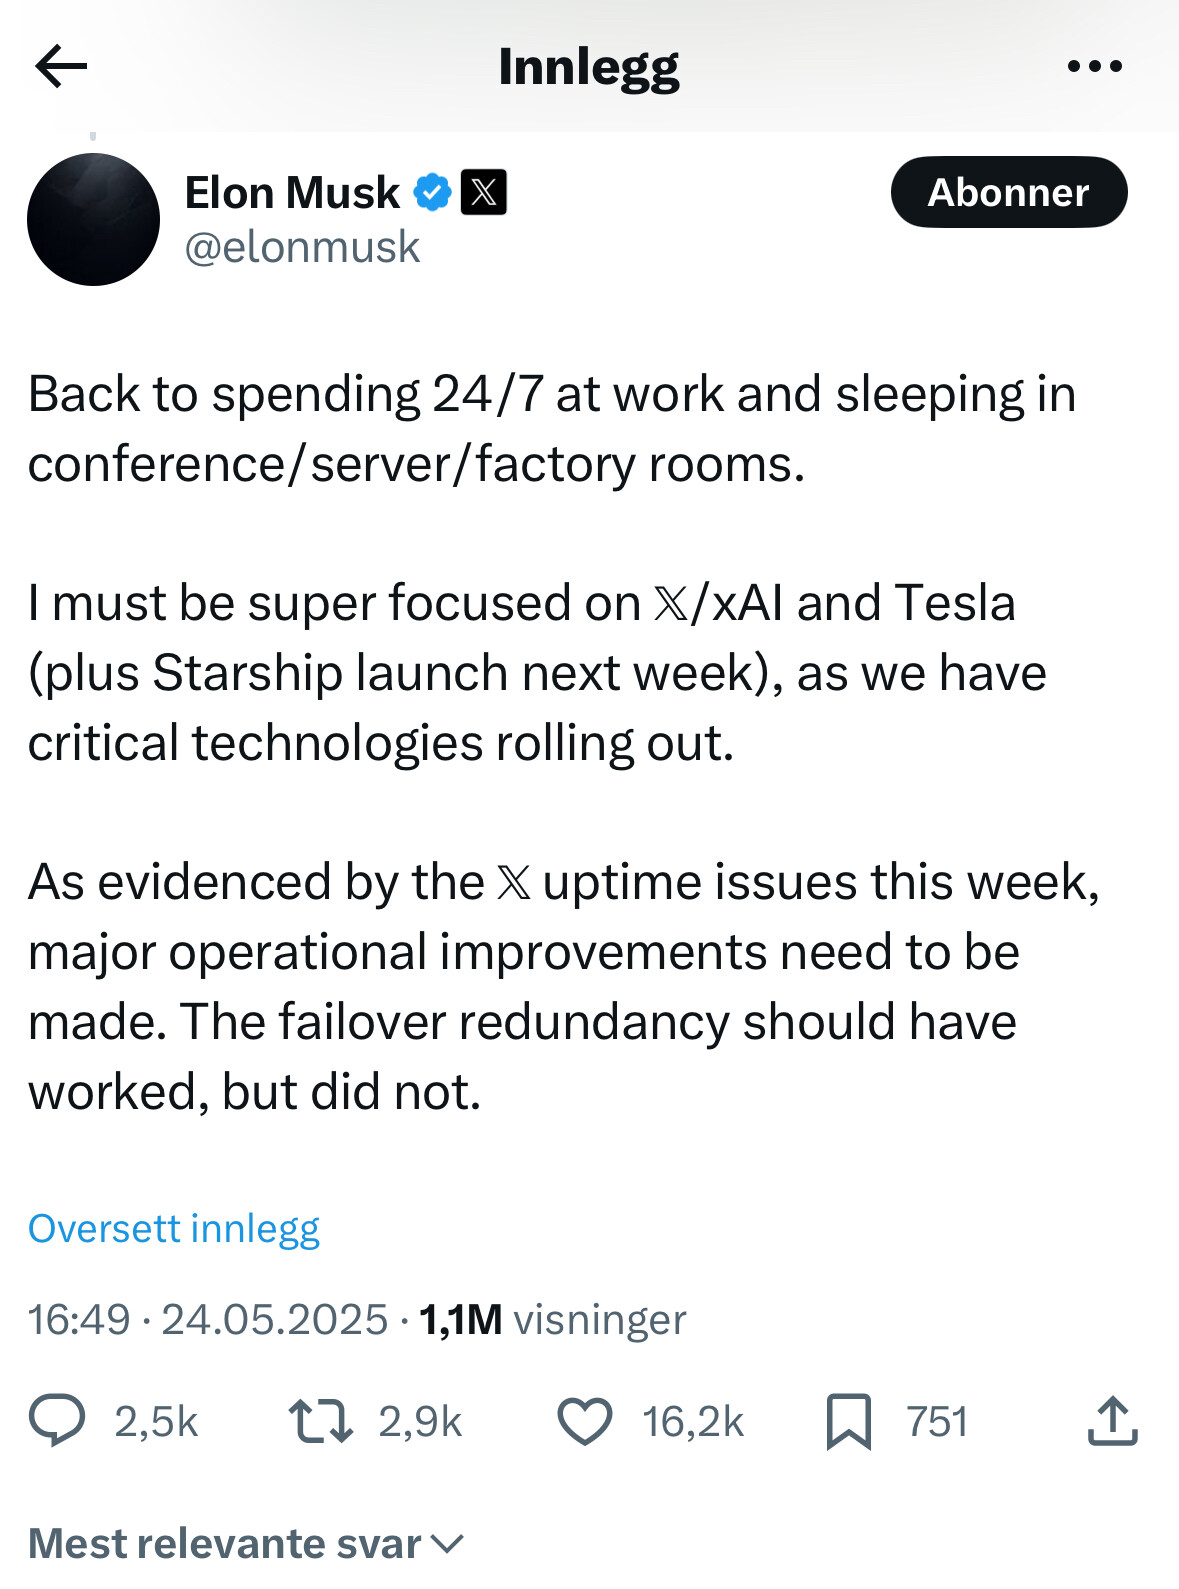This screenshot has height=1589, width=1179.
Task: Bookmark the post with bookmark icon
Action: click(x=849, y=1422)
